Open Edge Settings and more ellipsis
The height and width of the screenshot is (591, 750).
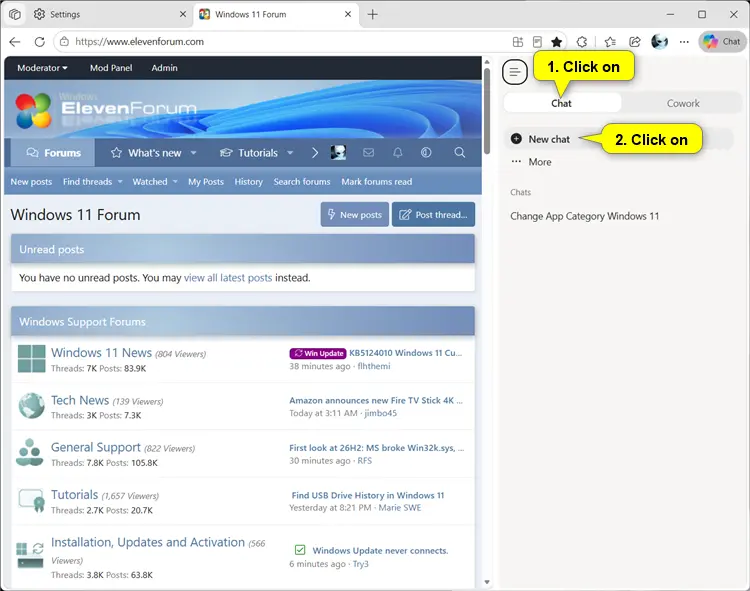pos(684,42)
